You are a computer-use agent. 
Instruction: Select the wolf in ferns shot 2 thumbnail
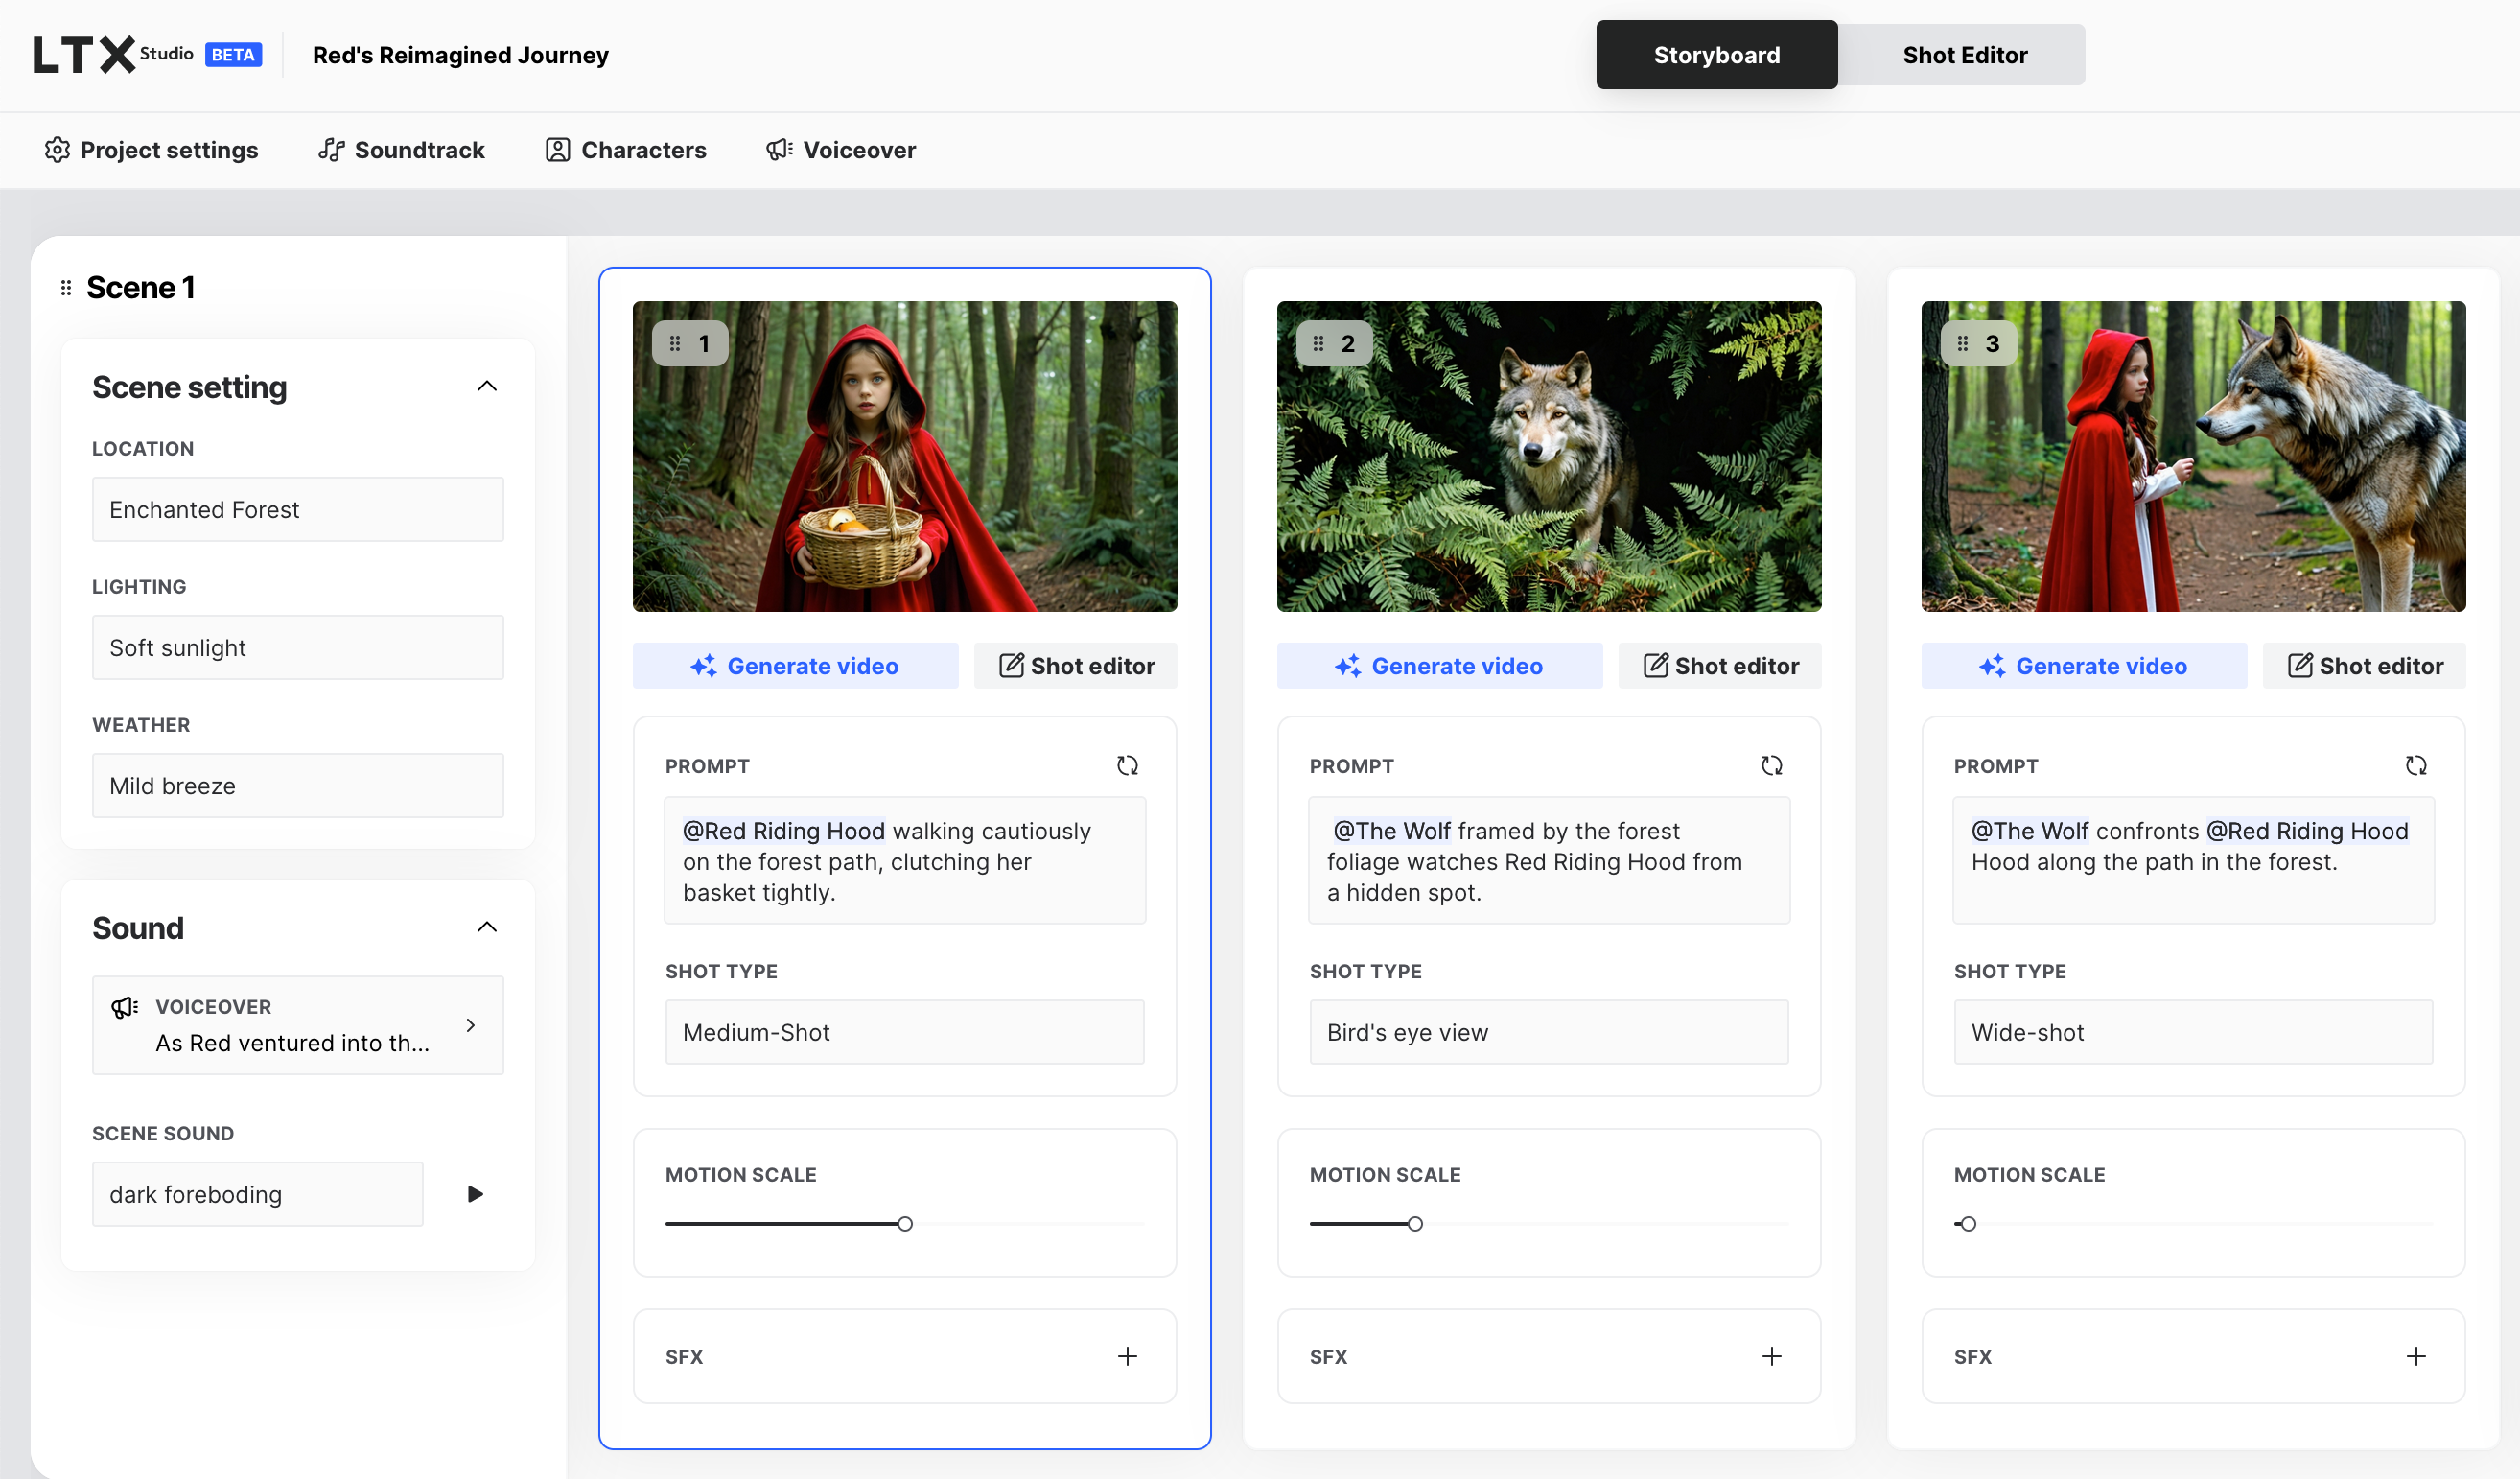coord(1548,457)
